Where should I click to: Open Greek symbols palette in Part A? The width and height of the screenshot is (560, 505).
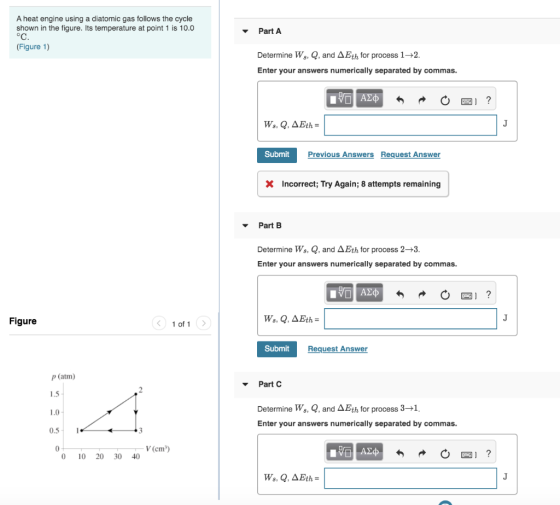(369, 99)
